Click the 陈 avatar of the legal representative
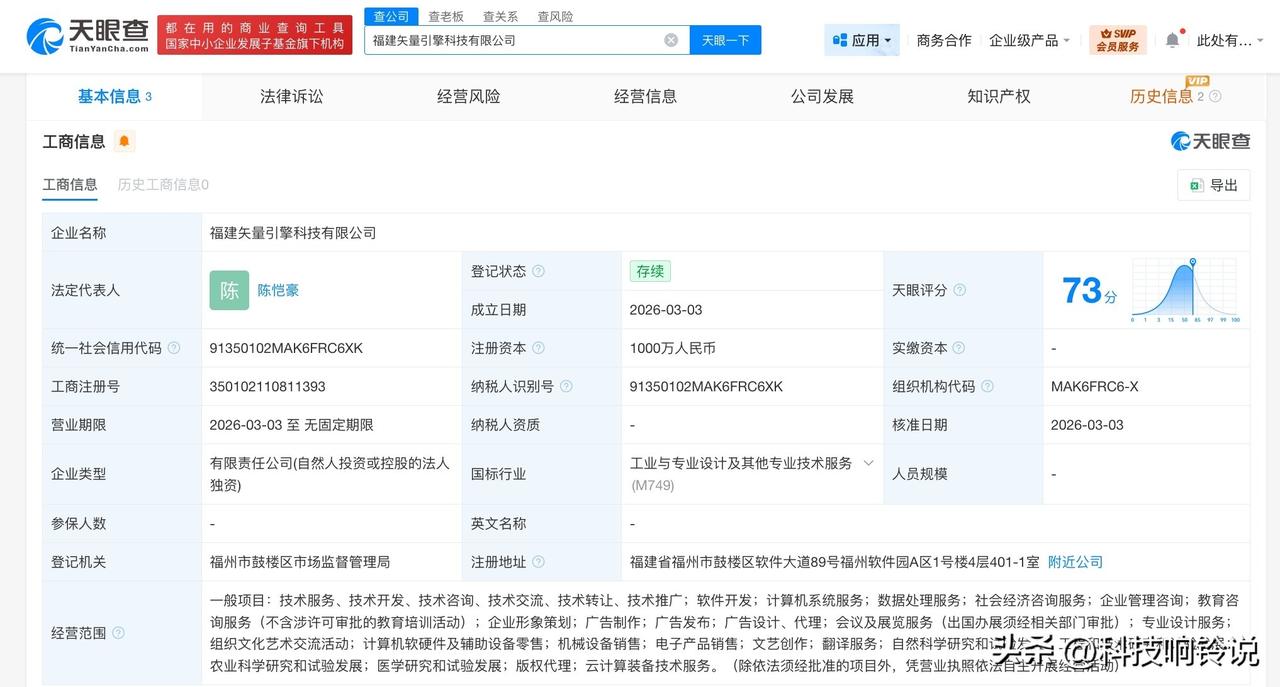 click(x=229, y=290)
